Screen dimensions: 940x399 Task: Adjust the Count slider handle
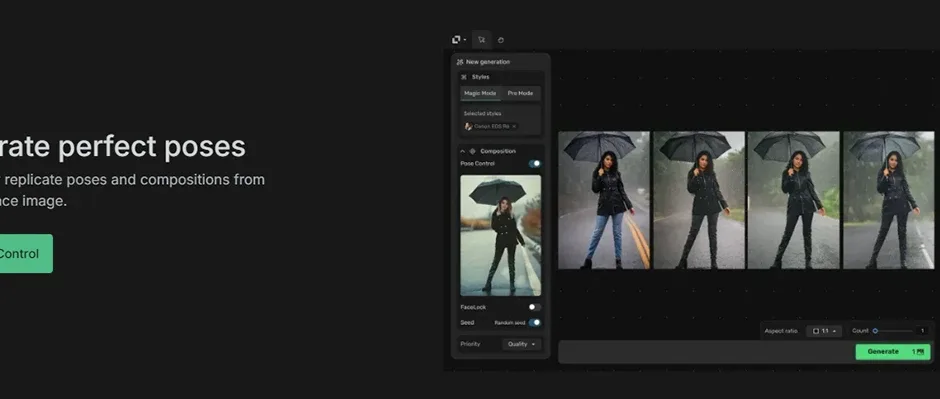tap(875, 331)
